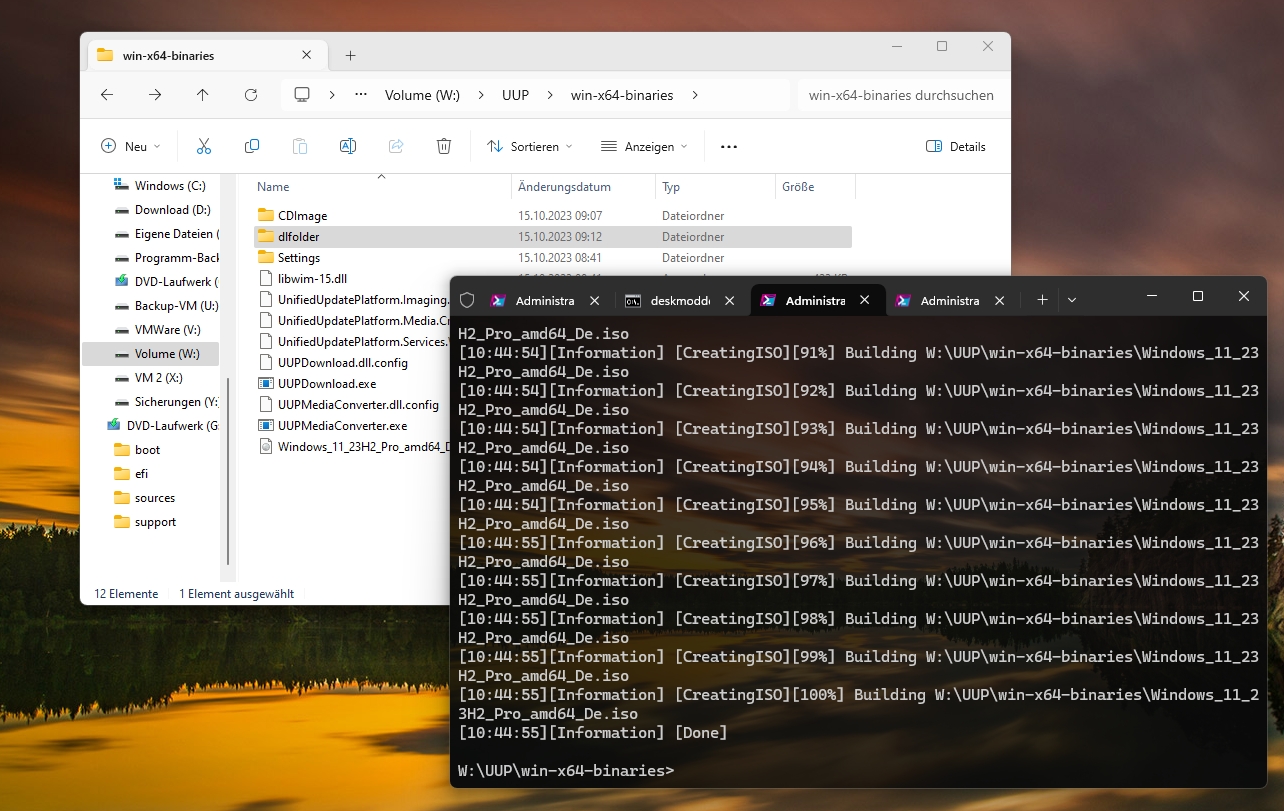Open a new Explorer tab with plus button
The height and width of the screenshot is (811, 1284).
pyautogui.click(x=350, y=56)
